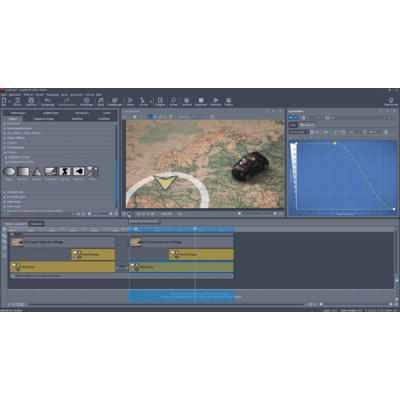Click the Suchen magnifier icon

coord(173,100)
